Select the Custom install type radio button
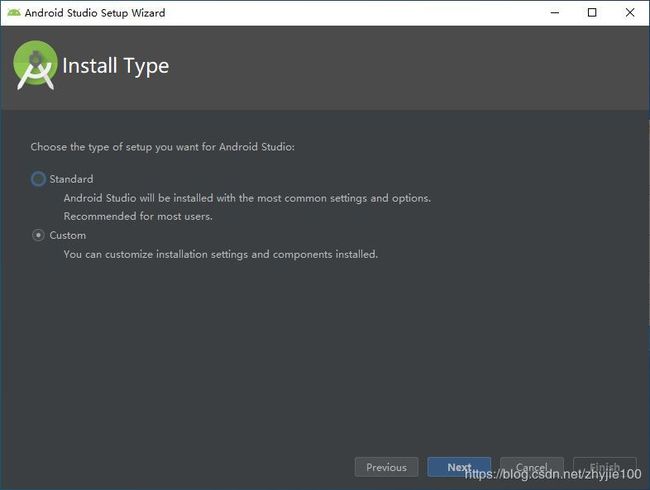 point(38,235)
